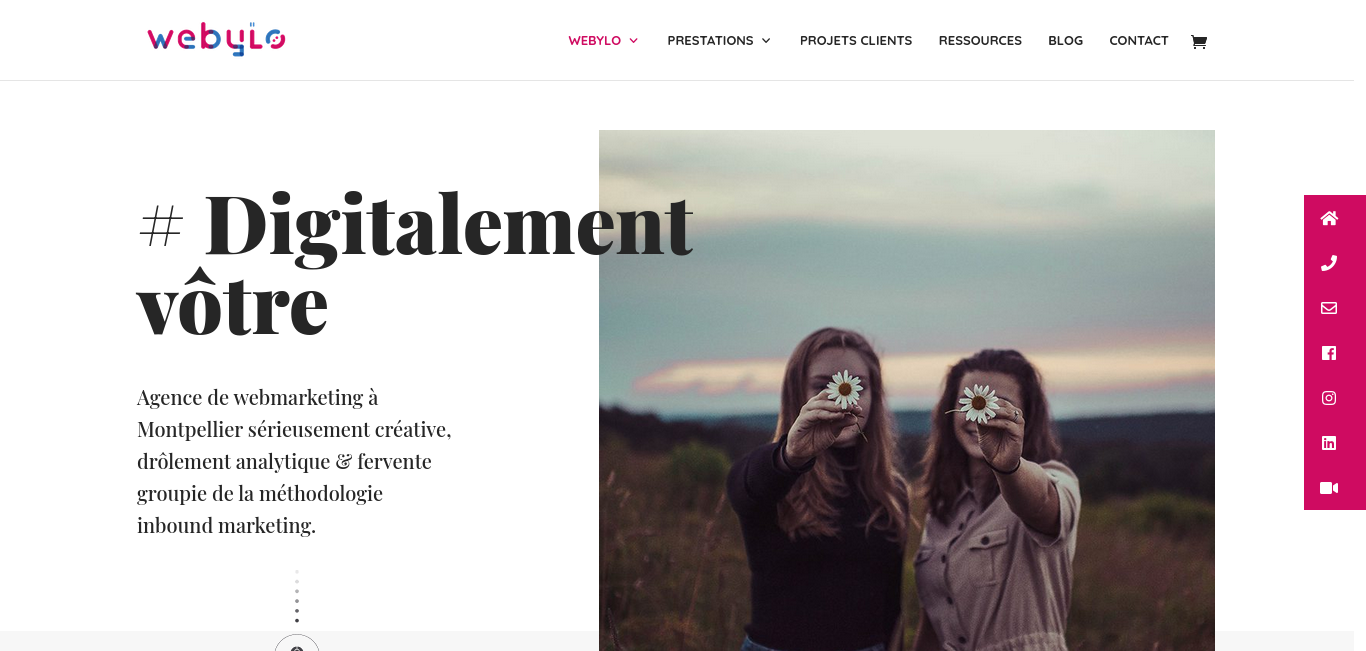Click the home icon in pink sidebar

pyautogui.click(x=1329, y=218)
